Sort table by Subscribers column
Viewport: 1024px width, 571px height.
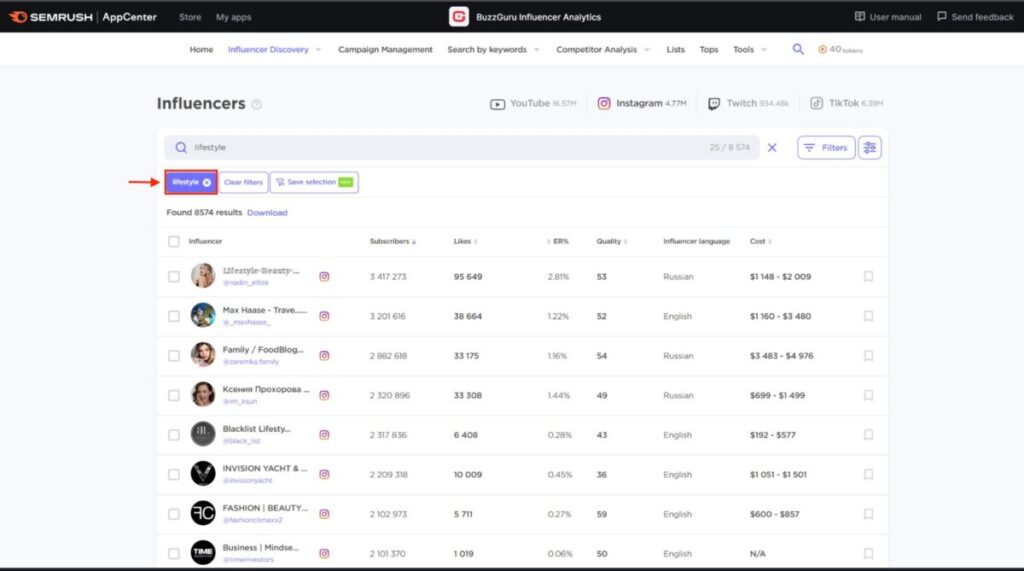(x=392, y=241)
